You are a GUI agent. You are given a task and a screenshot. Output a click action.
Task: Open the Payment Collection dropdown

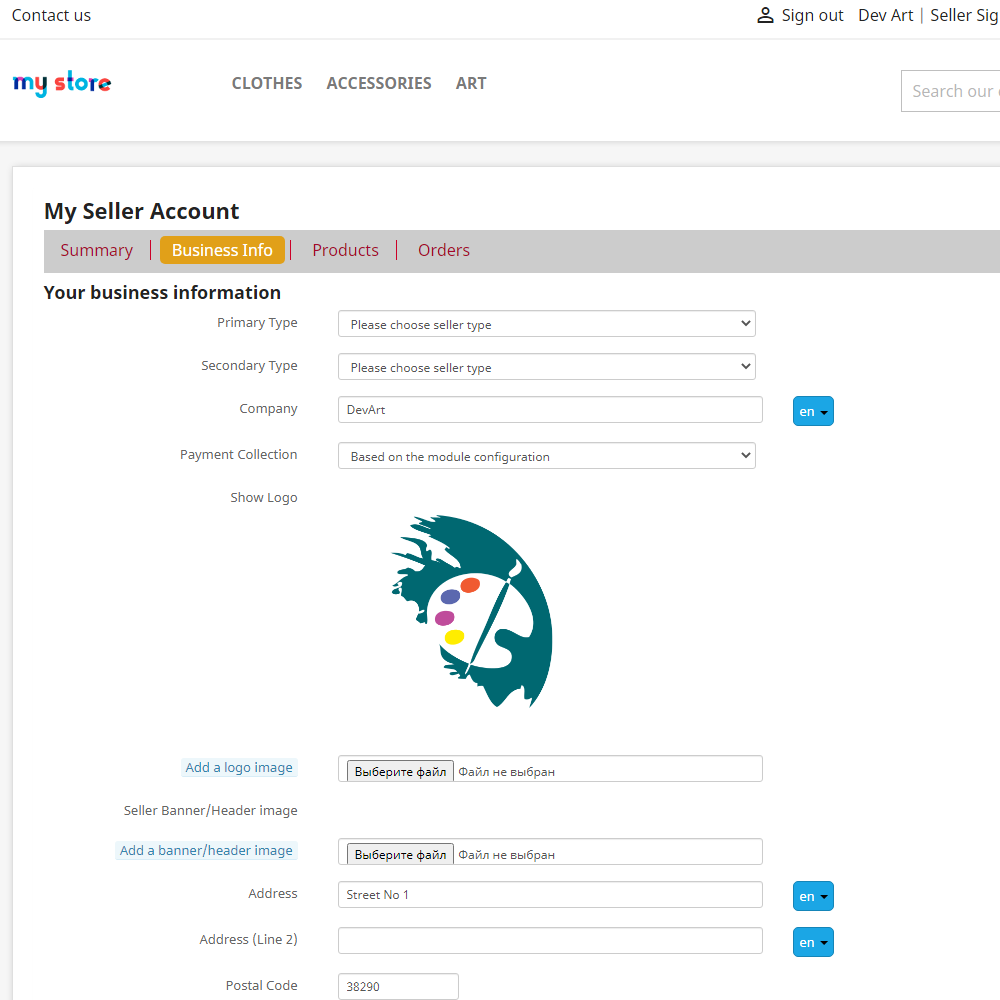coord(547,456)
